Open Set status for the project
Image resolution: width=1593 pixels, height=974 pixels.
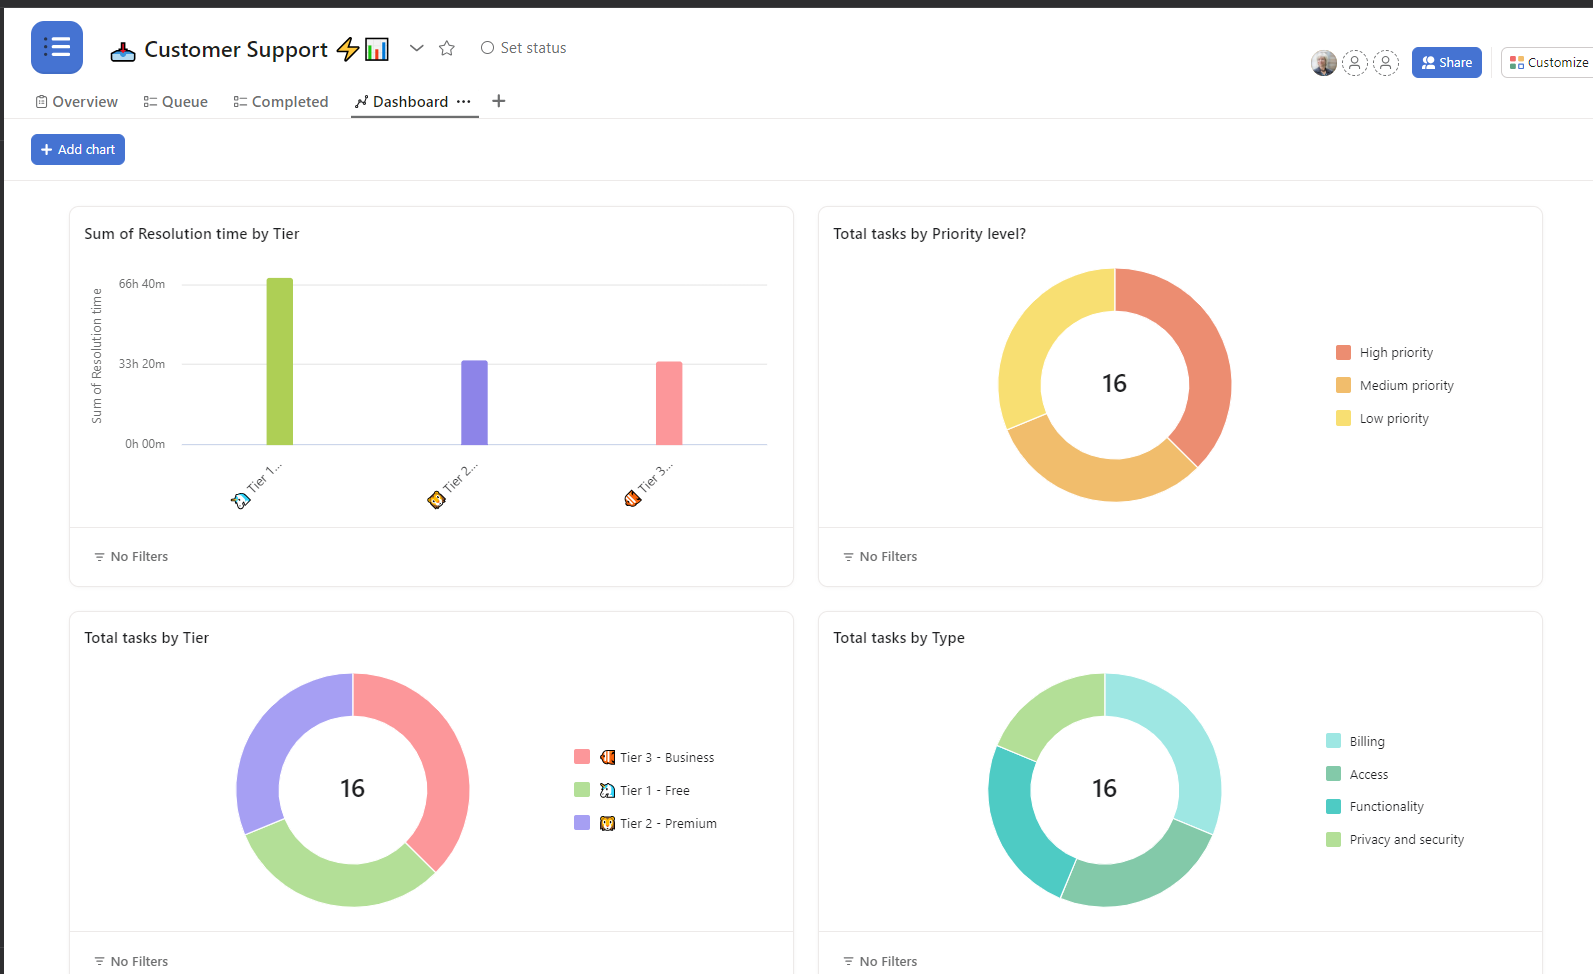click(523, 48)
